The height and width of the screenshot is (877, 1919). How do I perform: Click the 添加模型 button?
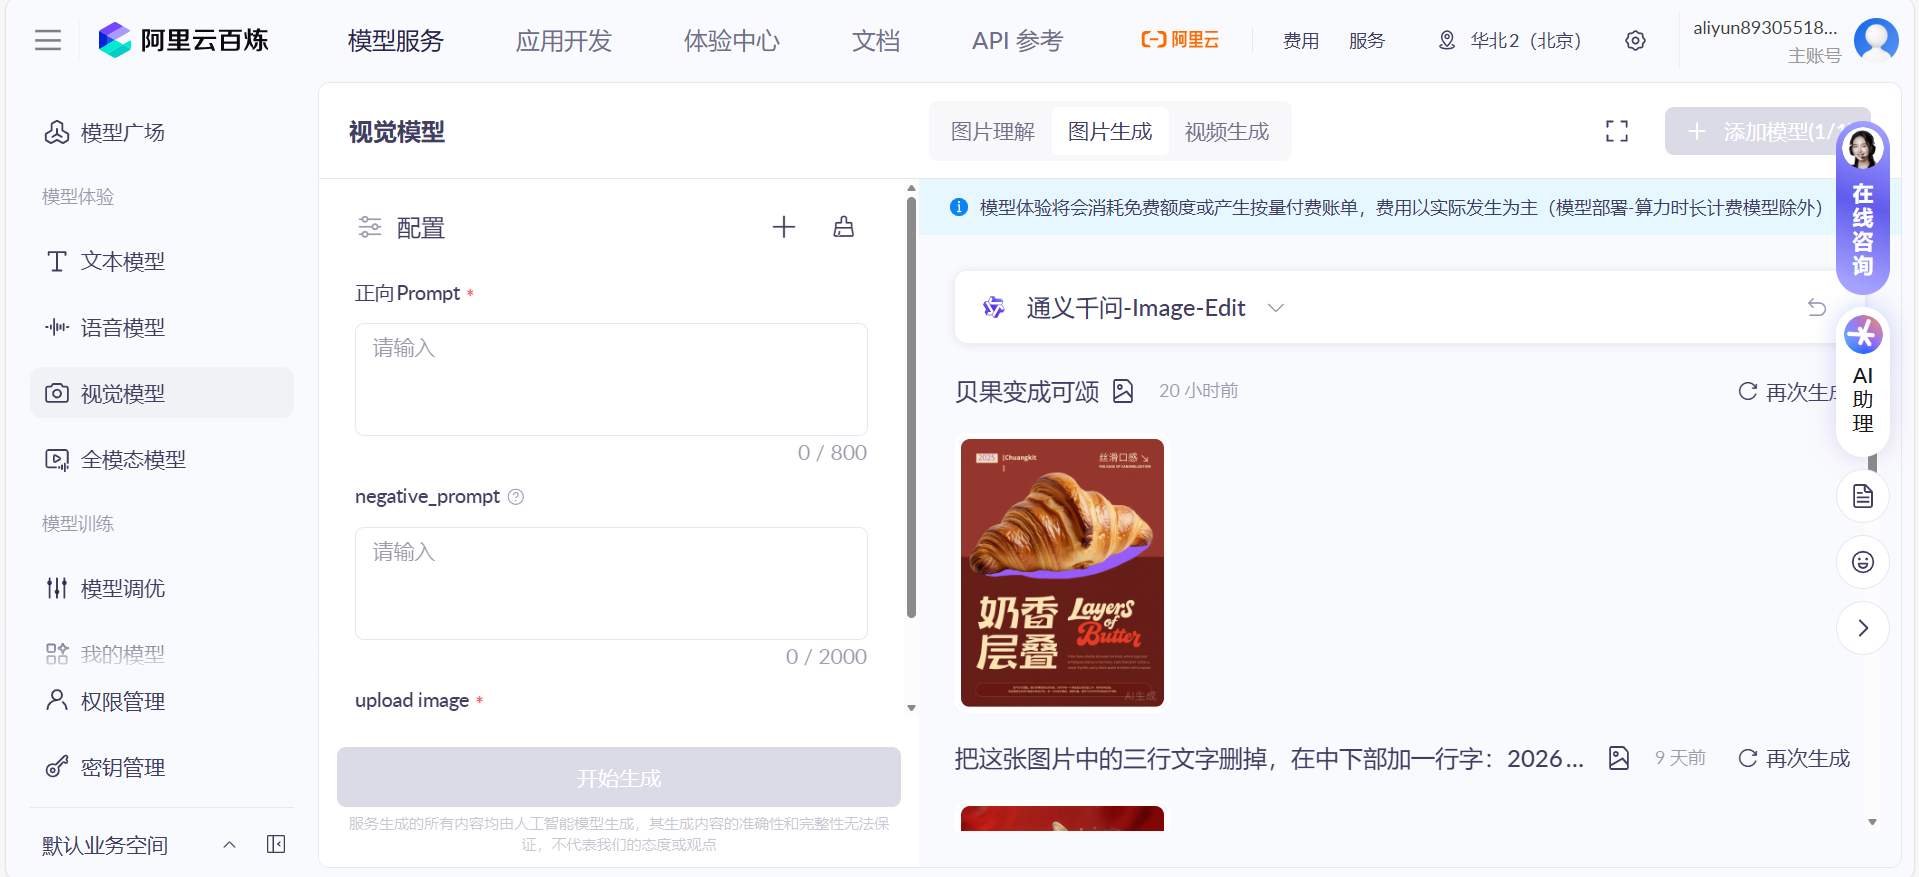pos(1767,131)
